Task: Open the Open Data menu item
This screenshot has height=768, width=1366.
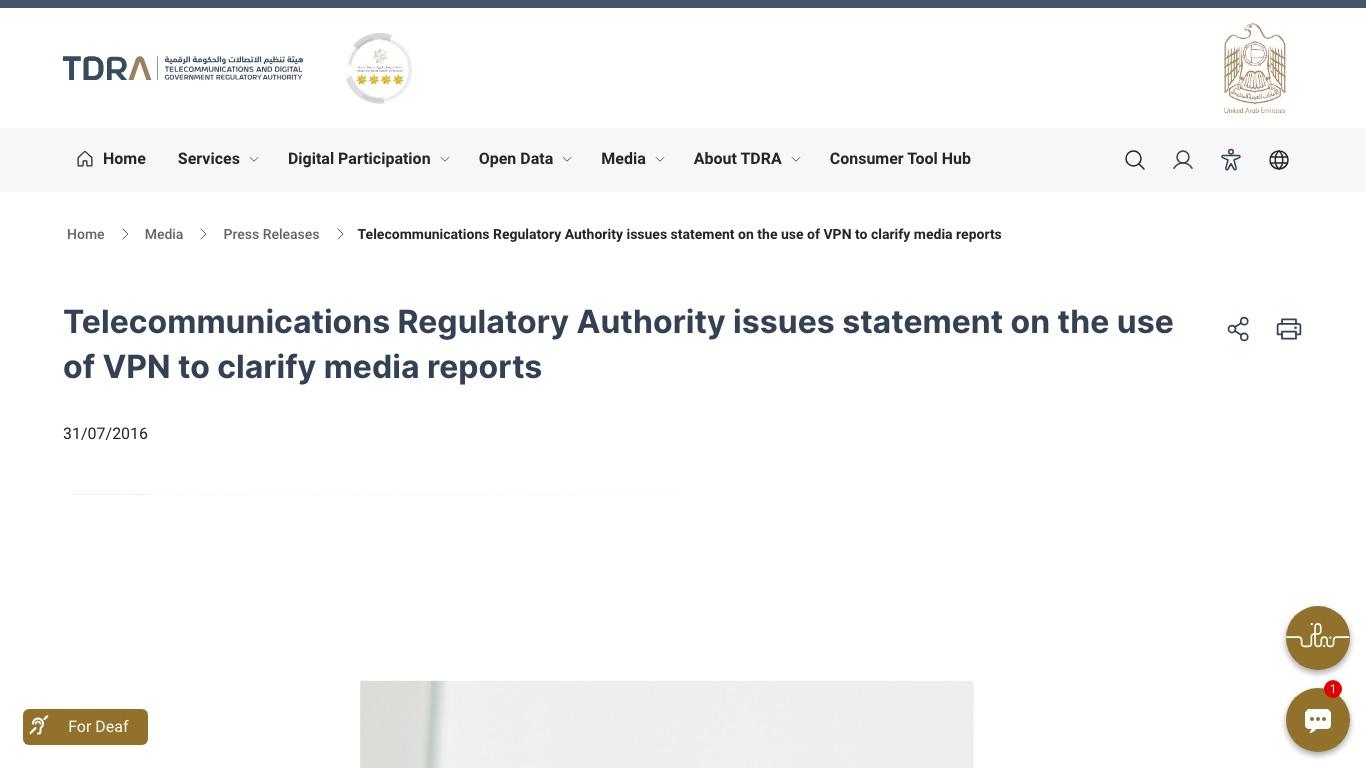Action: tap(515, 159)
